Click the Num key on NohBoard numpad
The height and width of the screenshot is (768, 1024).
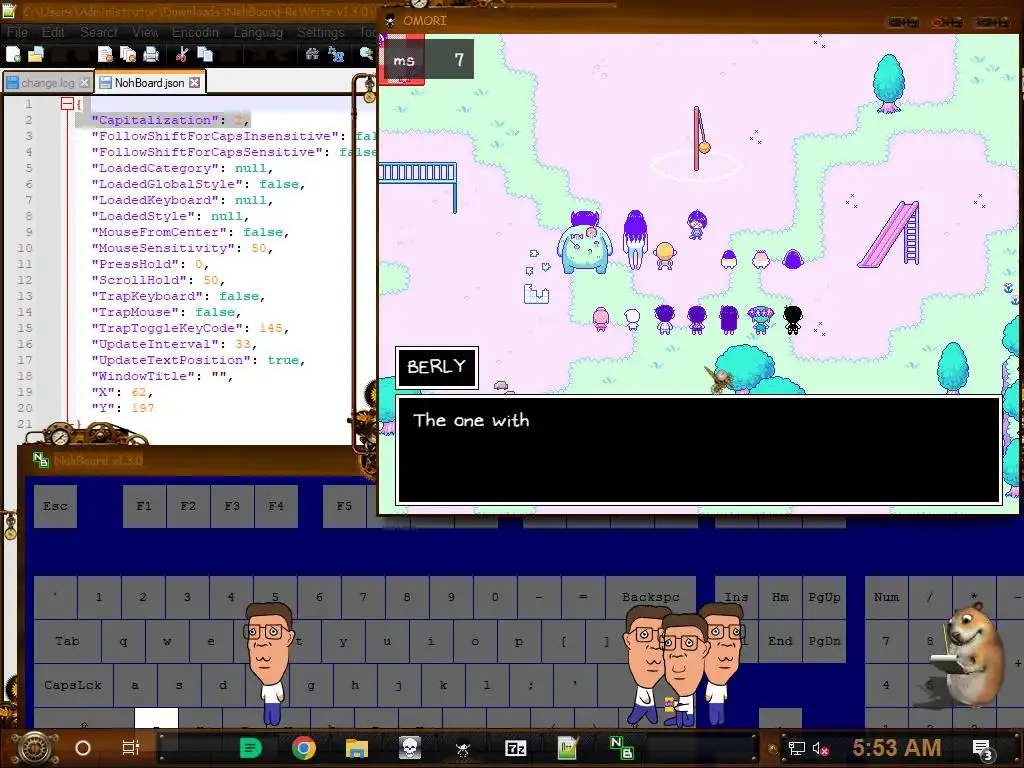pyautogui.click(x=886, y=597)
